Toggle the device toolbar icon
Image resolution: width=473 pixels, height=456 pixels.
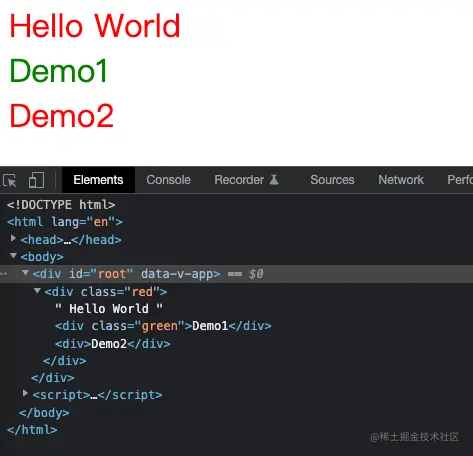(x=36, y=180)
